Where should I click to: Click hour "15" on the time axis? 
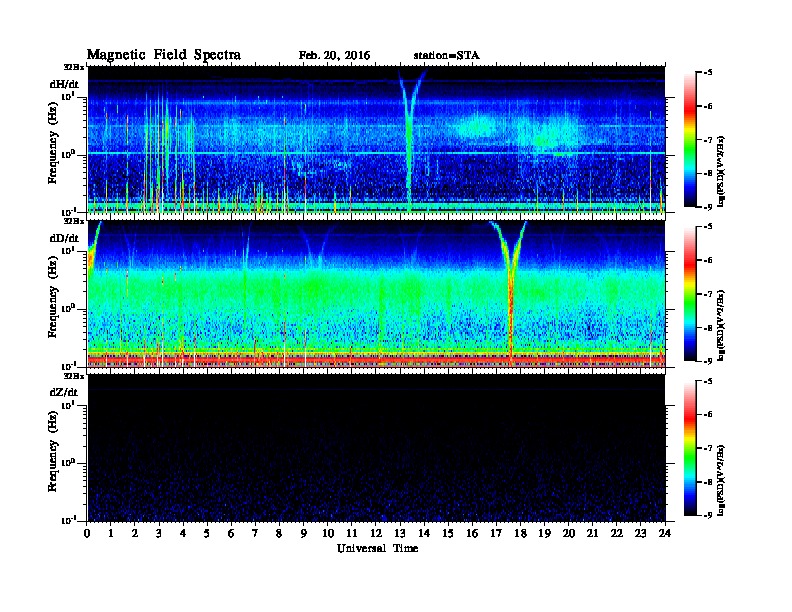(448, 533)
